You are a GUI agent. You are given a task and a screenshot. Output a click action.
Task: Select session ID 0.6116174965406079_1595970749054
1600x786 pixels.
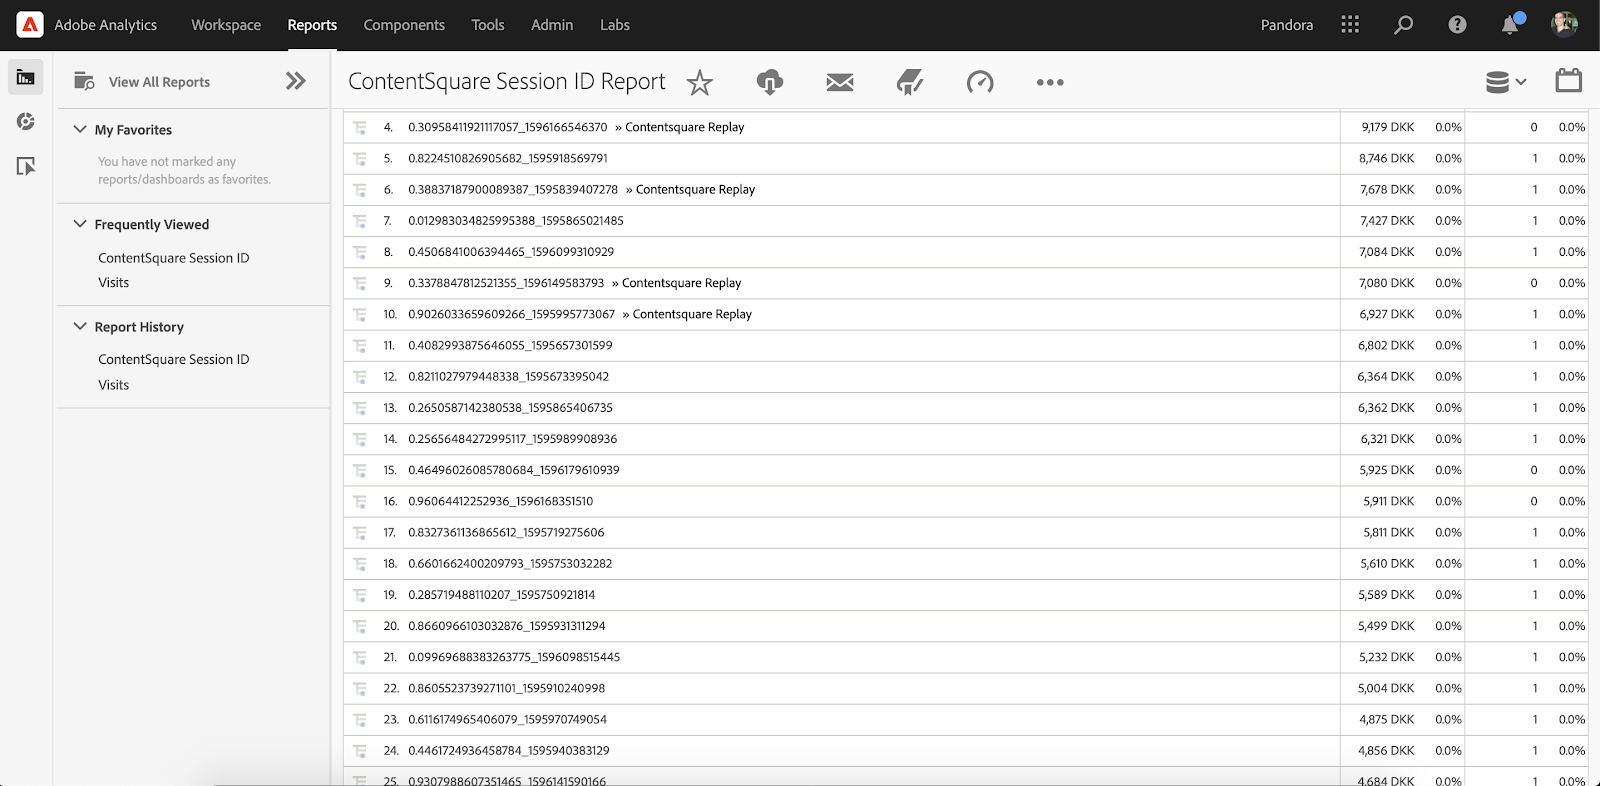[507, 719]
